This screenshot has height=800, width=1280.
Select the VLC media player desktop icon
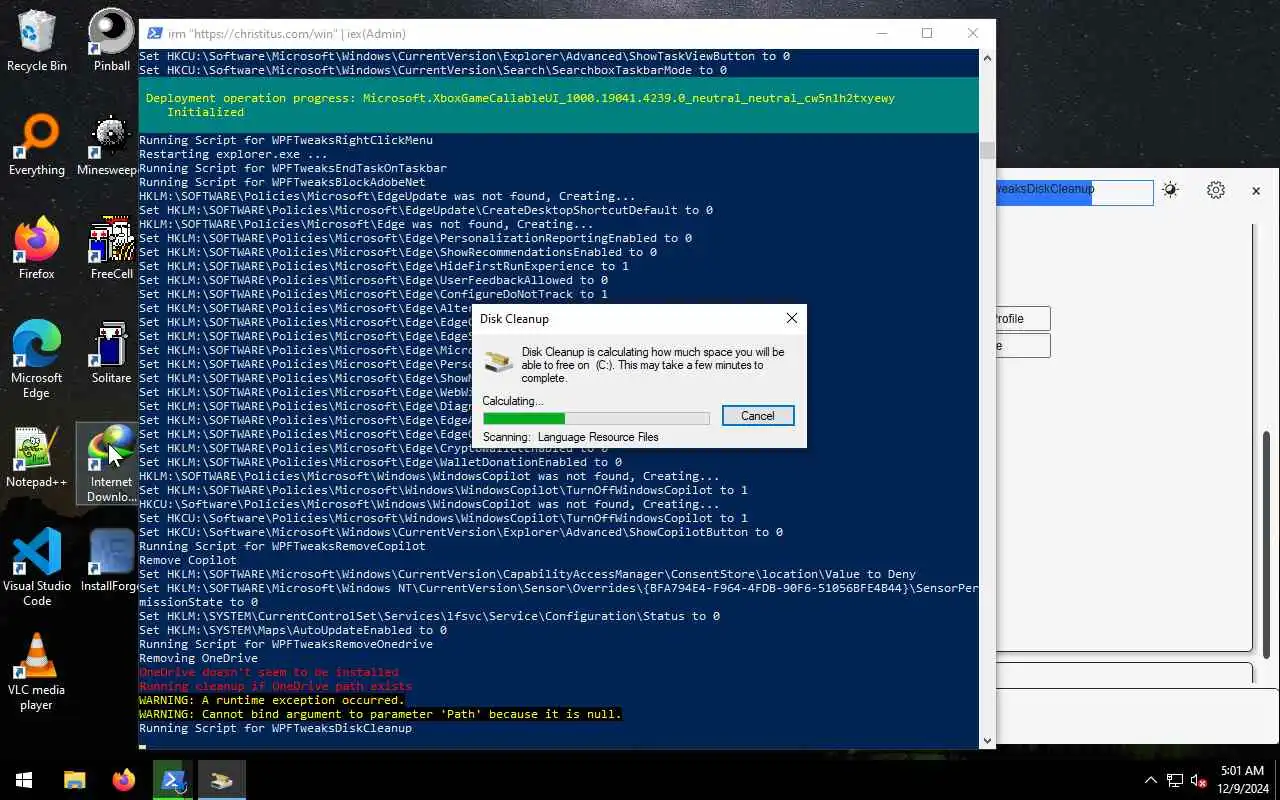click(37, 672)
